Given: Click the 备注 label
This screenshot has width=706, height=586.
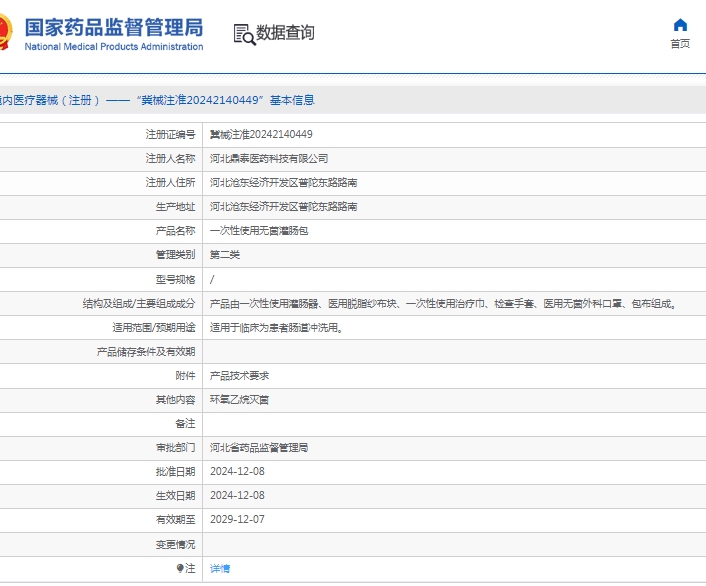Looking at the screenshot, I should (x=186, y=423).
